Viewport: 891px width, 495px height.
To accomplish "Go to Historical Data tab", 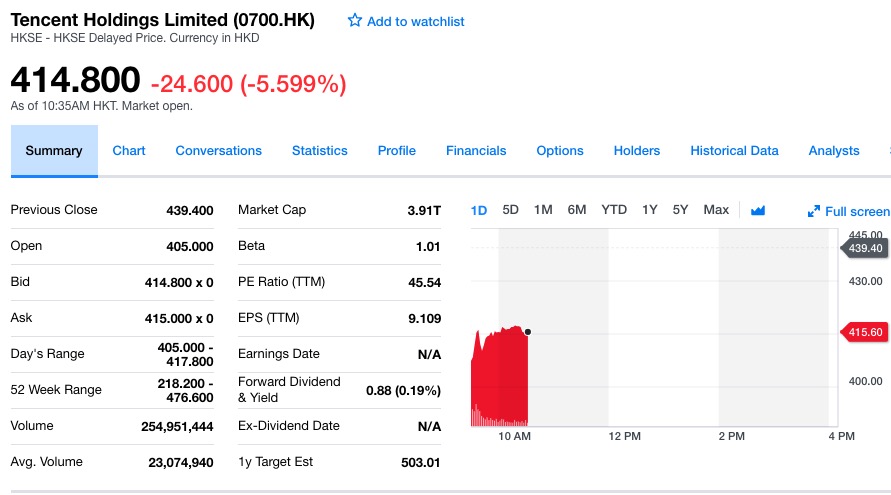I will coord(734,151).
